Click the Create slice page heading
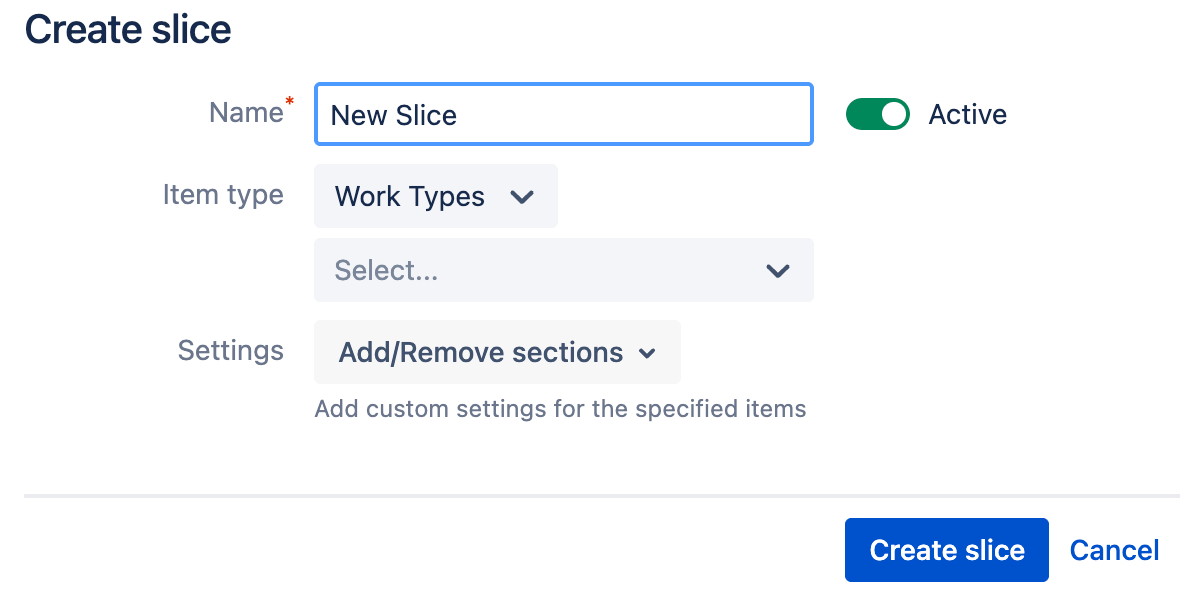The width and height of the screenshot is (1182, 600). coord(127,29)
